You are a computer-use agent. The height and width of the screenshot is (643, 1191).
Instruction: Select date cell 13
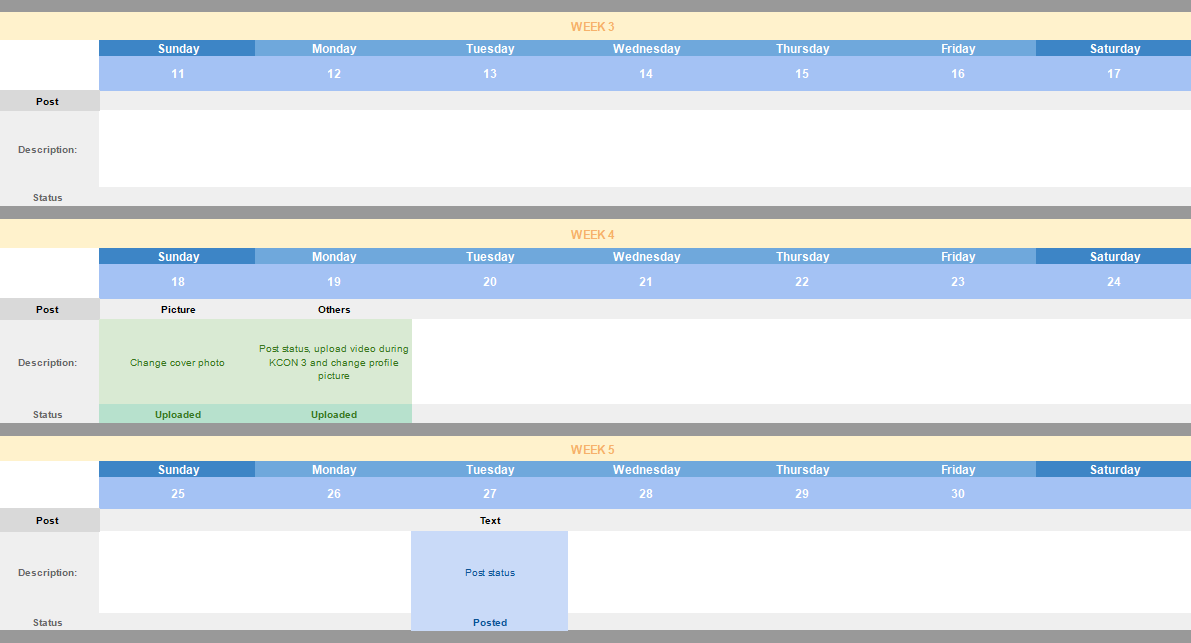pos(490,74)
